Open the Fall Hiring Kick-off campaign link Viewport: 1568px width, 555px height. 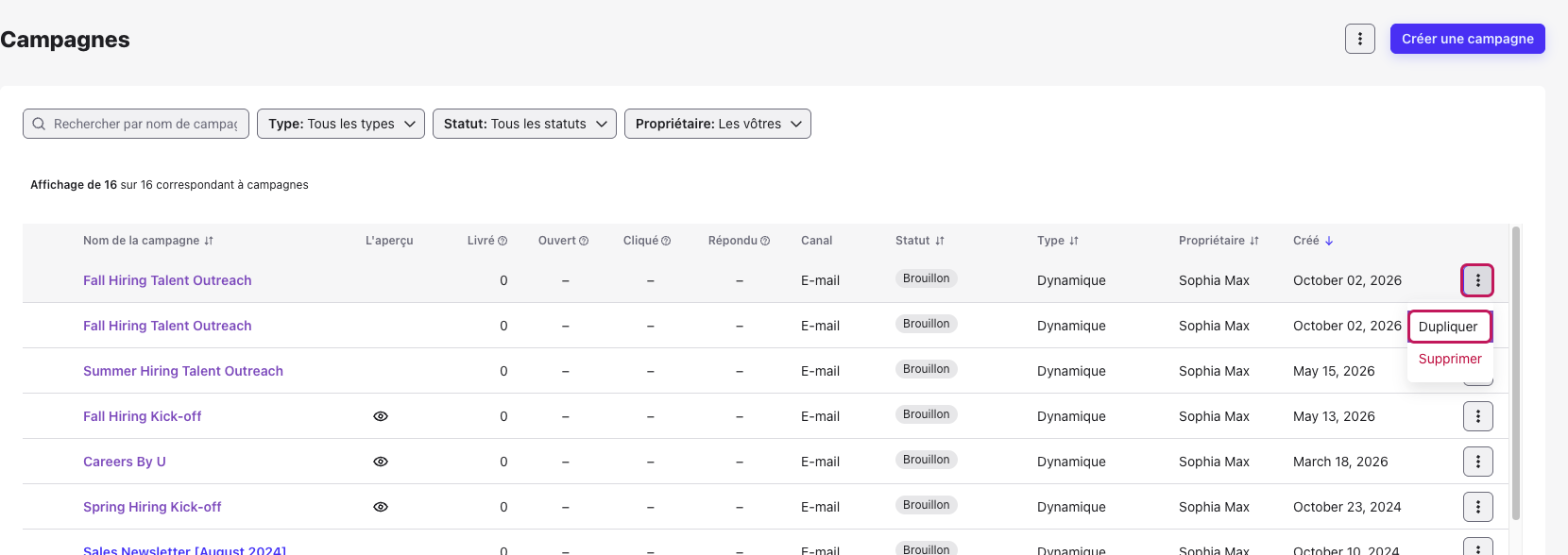pos(142,416)
